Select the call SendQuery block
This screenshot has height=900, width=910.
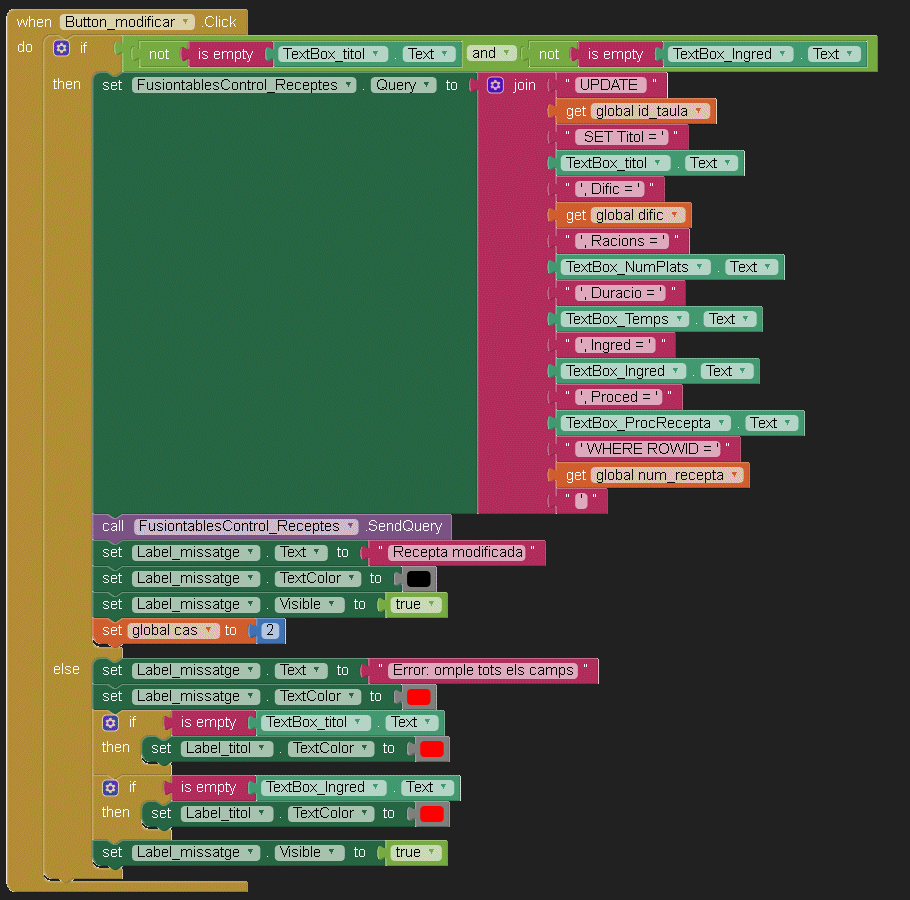[113, 526]
